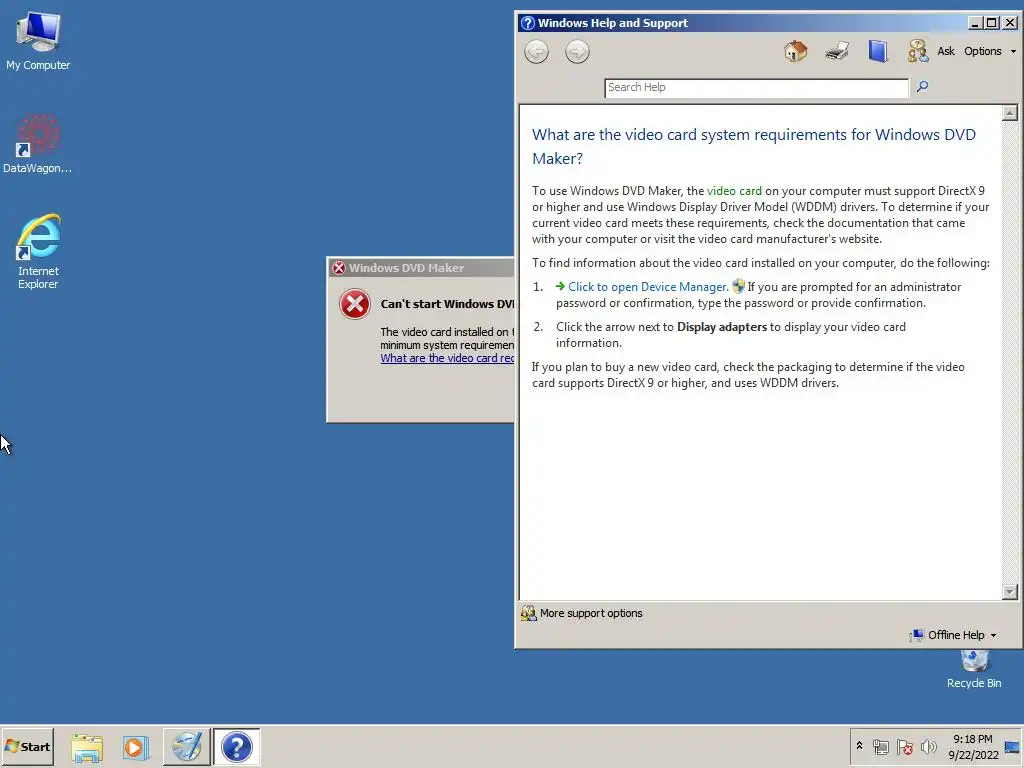Click the Help and Support title icon
This screenshot has height=768, width=1024.
point(528,23)
